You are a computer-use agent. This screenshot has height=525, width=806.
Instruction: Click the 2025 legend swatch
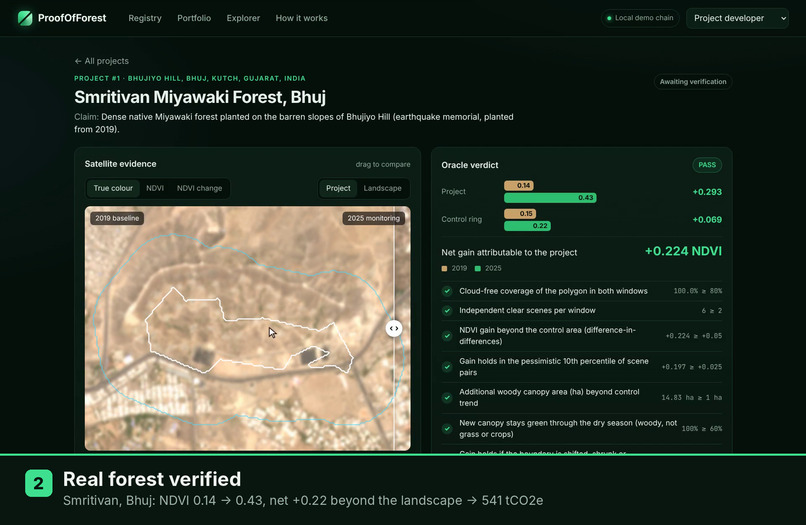point(478,268)
